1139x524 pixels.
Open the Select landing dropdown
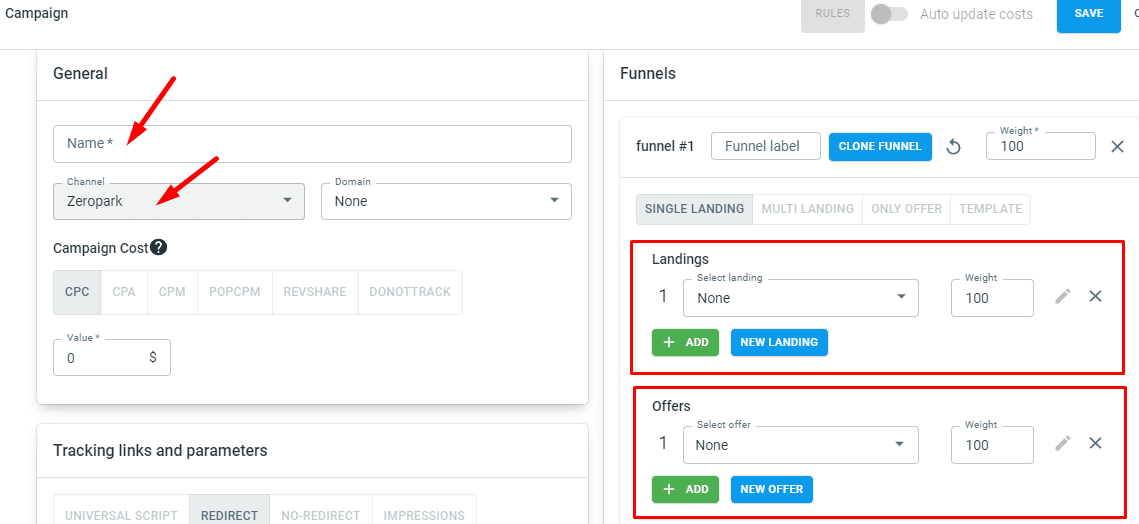click(800, 298)
